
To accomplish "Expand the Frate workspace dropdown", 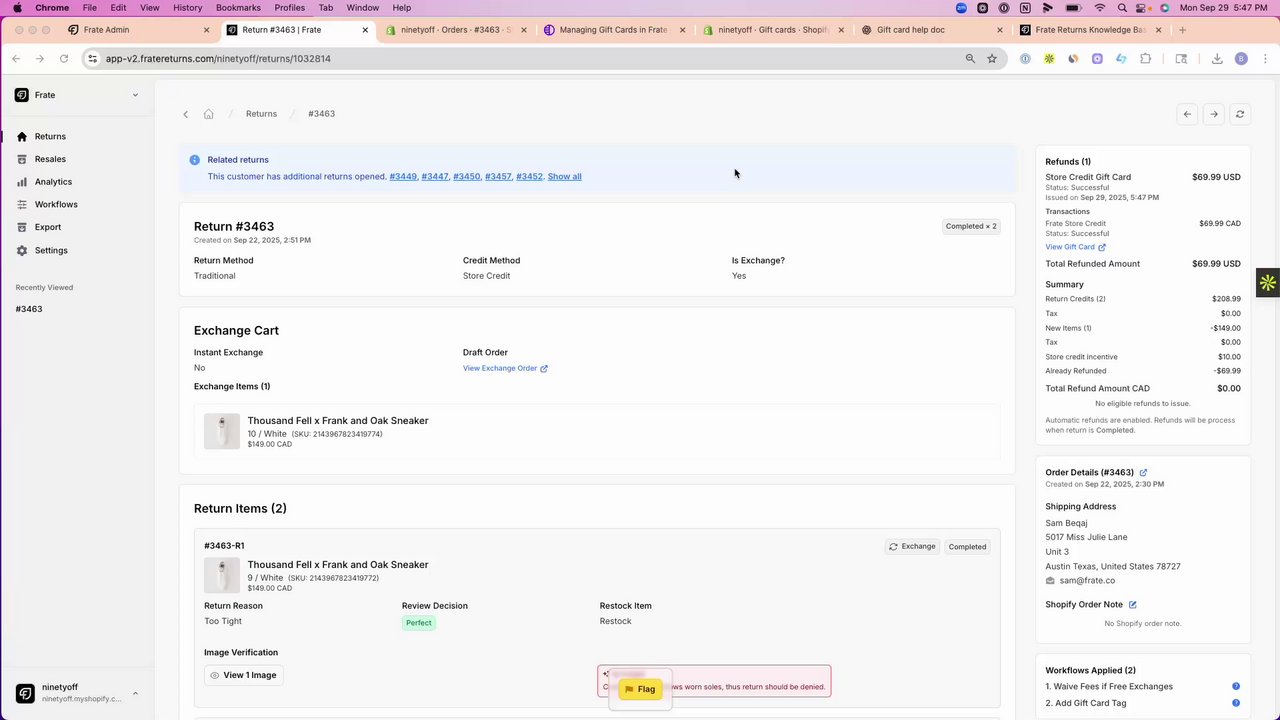I will (x=135, y=95).
